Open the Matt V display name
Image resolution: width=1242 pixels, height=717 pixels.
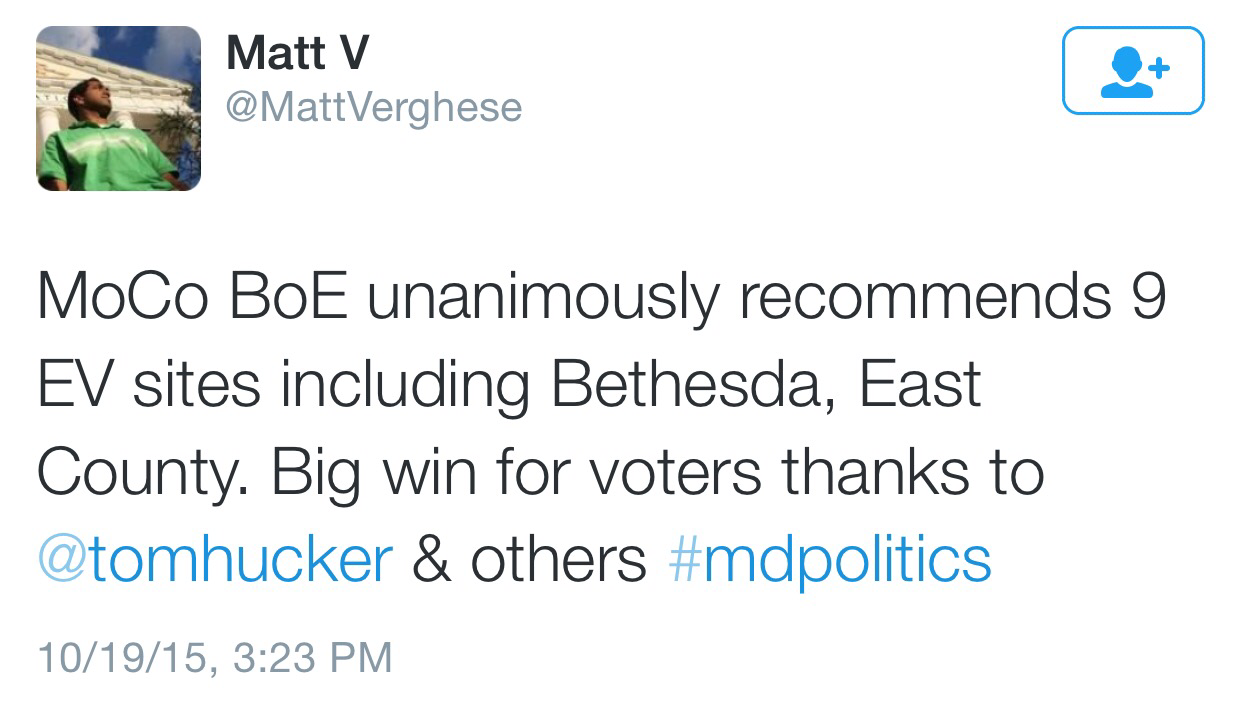(x=297, y=52)
